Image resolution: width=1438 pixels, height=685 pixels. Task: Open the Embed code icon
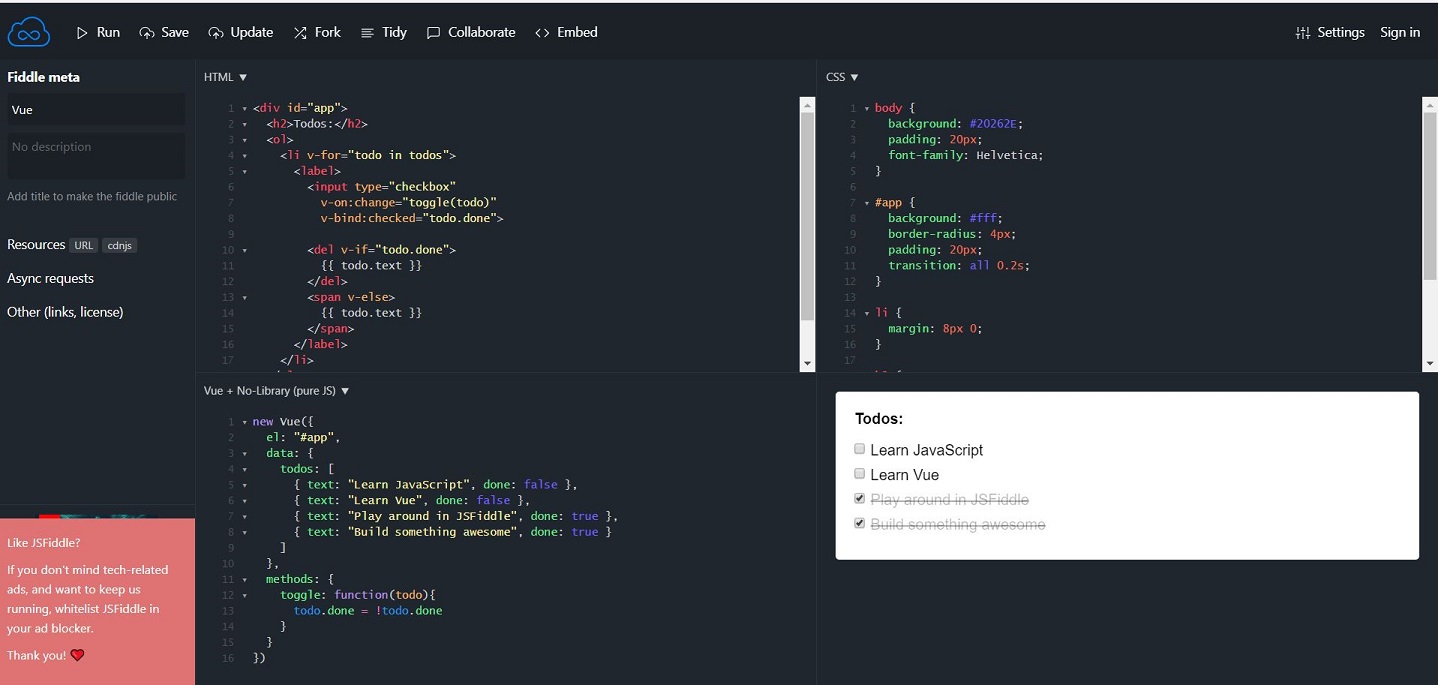click(x=542, y=33)
